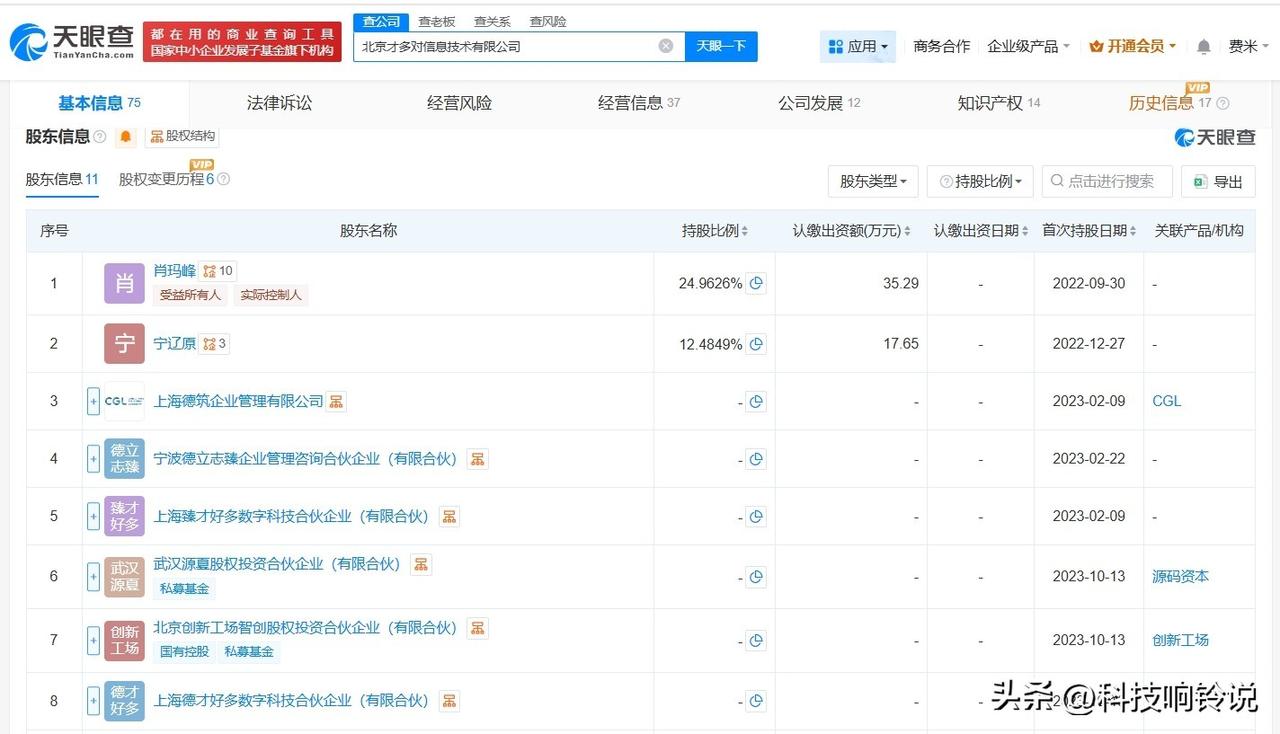Screen dimensions: 1280x734
Task: Open the 商务合作 link
Action: click(x=942, y=46)
